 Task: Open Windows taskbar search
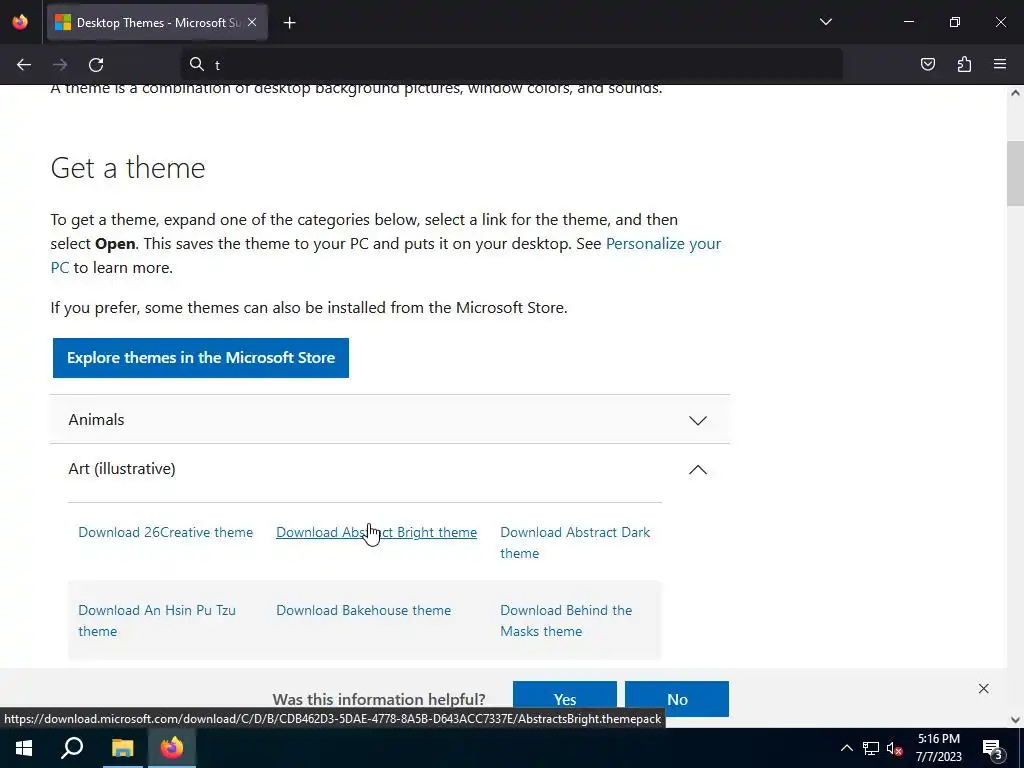click(x=72, y=748)
